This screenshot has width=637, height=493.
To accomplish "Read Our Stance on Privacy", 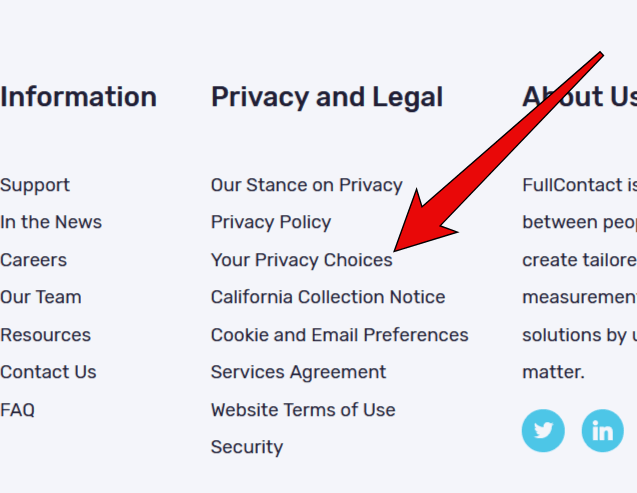I will (x=307, y=185).
